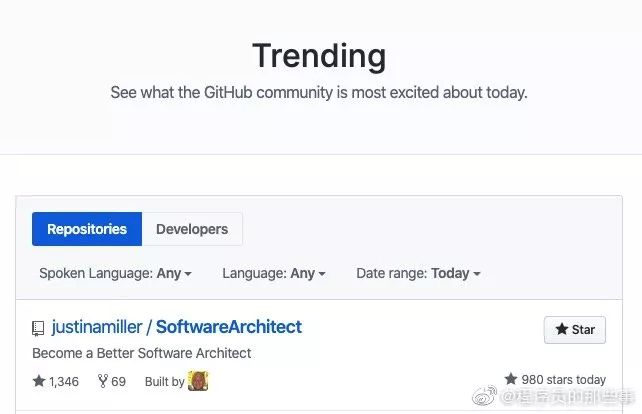642x414 pixels.
Task: Click the 980 stars today text
Action: coord(563,380)
